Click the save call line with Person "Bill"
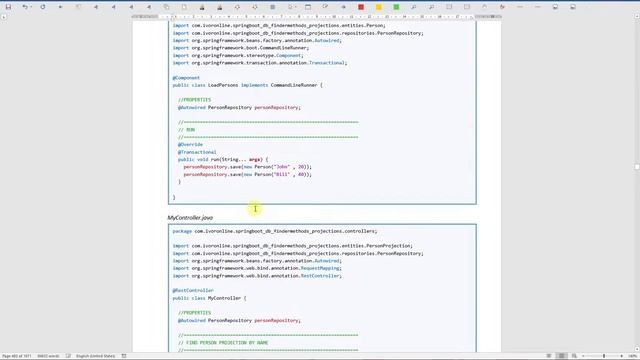Image resolution: width=640 pixels, height=360 pixels. click(x=247, y=174)
